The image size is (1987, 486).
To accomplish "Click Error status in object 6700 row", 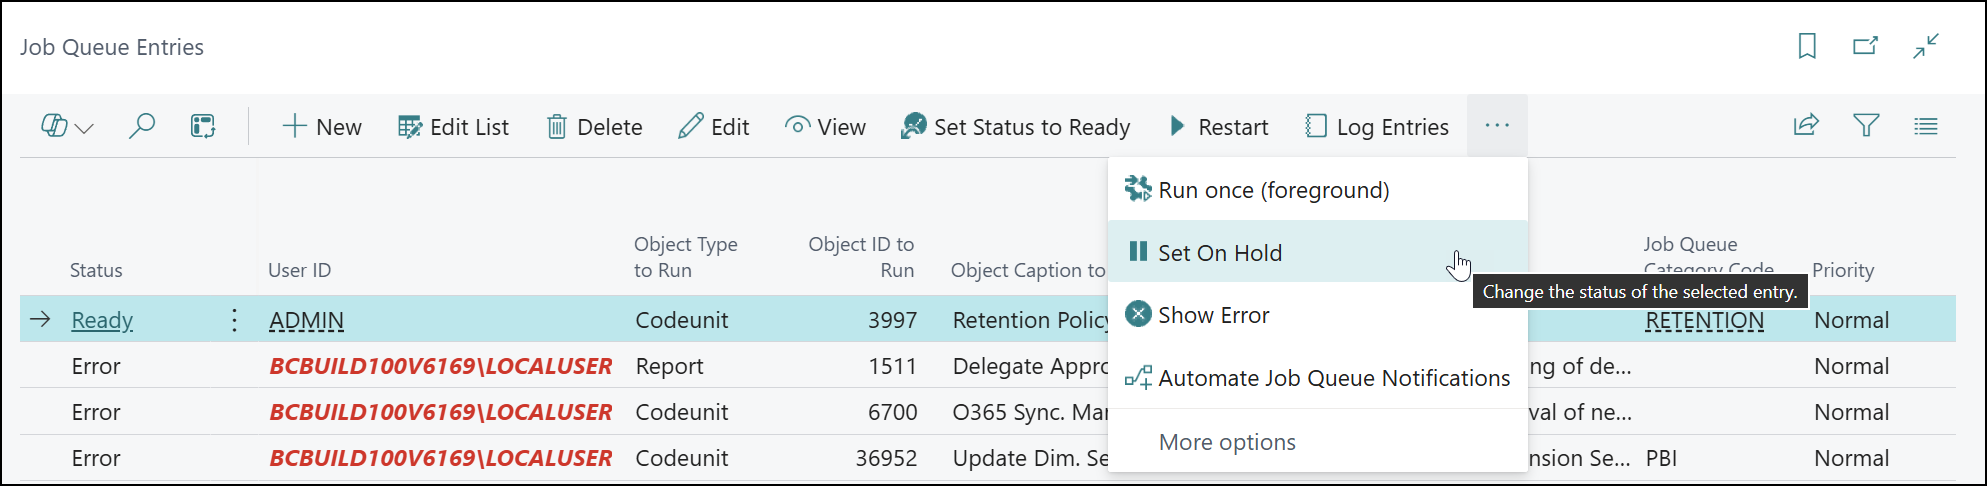I will pos(96,412).
